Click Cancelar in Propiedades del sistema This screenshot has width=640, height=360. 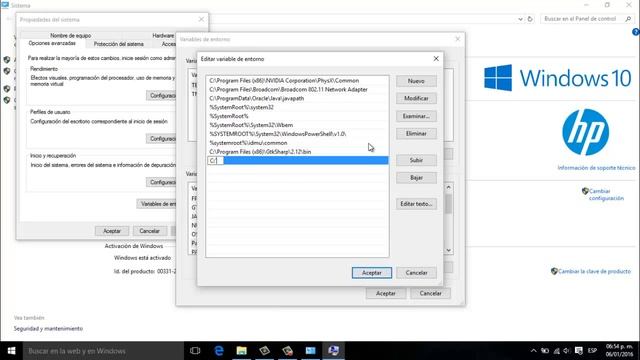pyautogui.click(x=149, y=231)
